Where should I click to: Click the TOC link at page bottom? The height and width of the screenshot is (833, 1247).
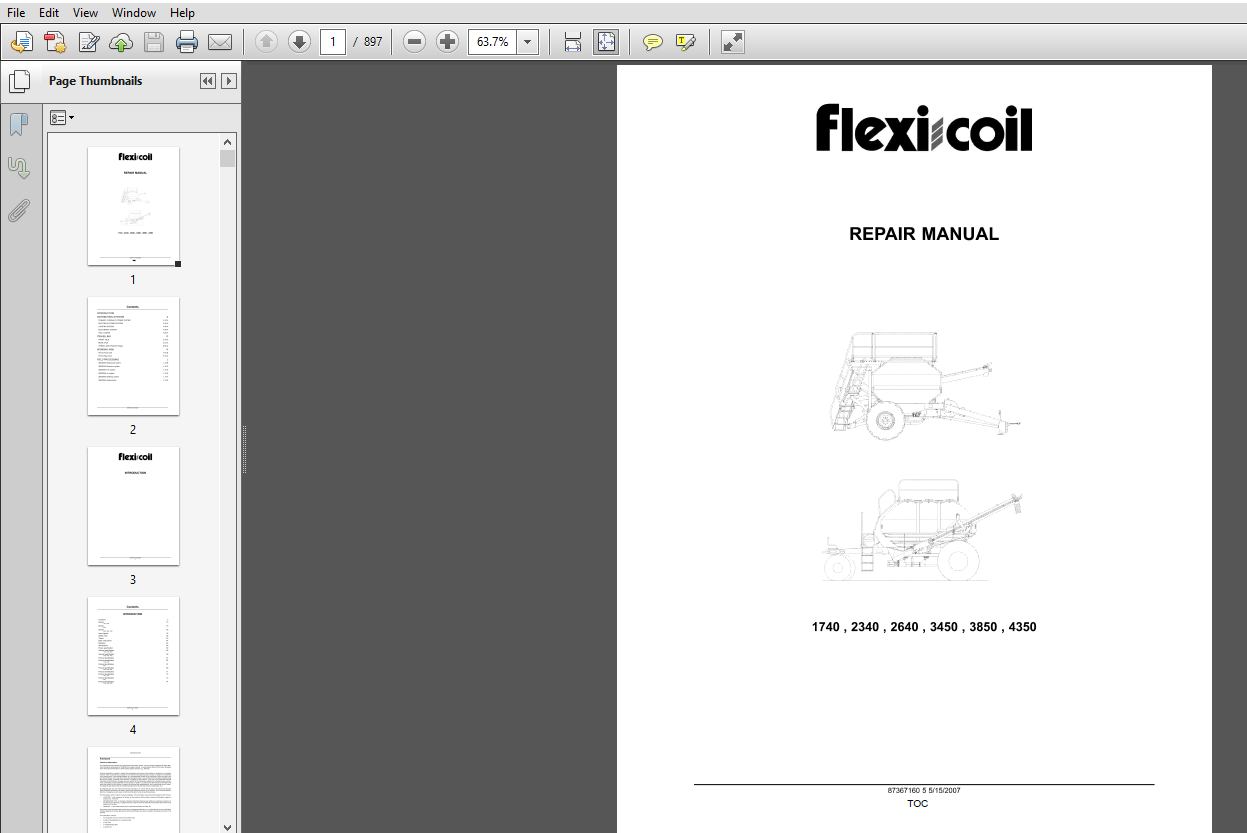[917, 804]
